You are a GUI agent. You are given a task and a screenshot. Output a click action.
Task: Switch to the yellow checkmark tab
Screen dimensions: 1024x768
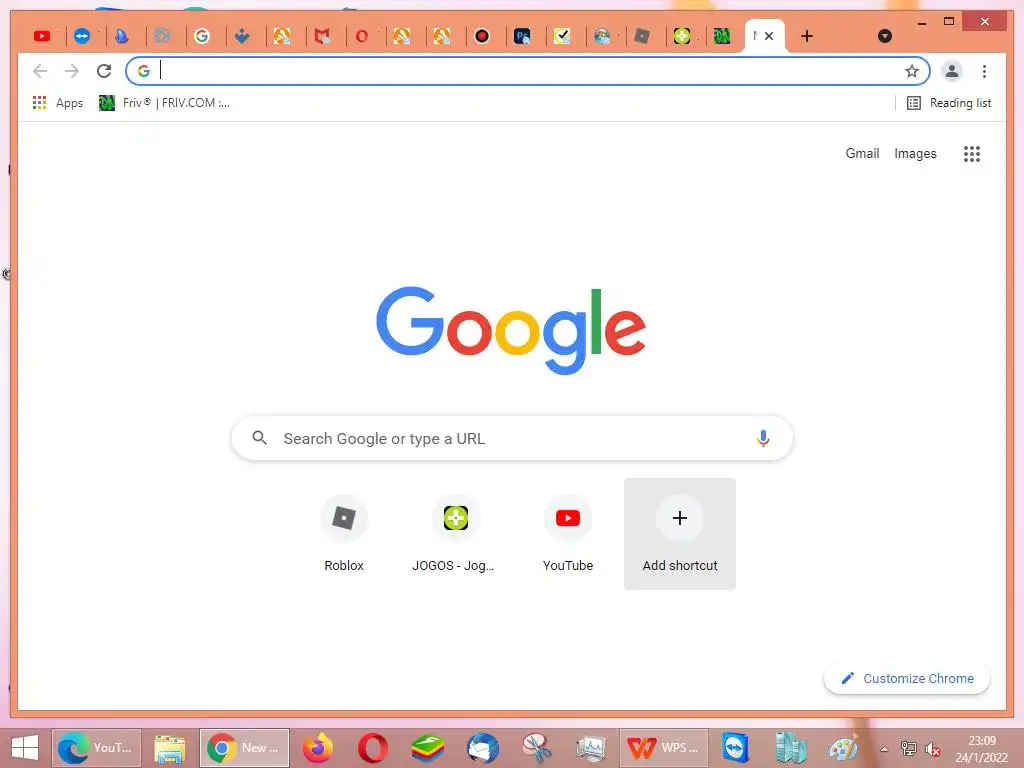tap(562, 37)
